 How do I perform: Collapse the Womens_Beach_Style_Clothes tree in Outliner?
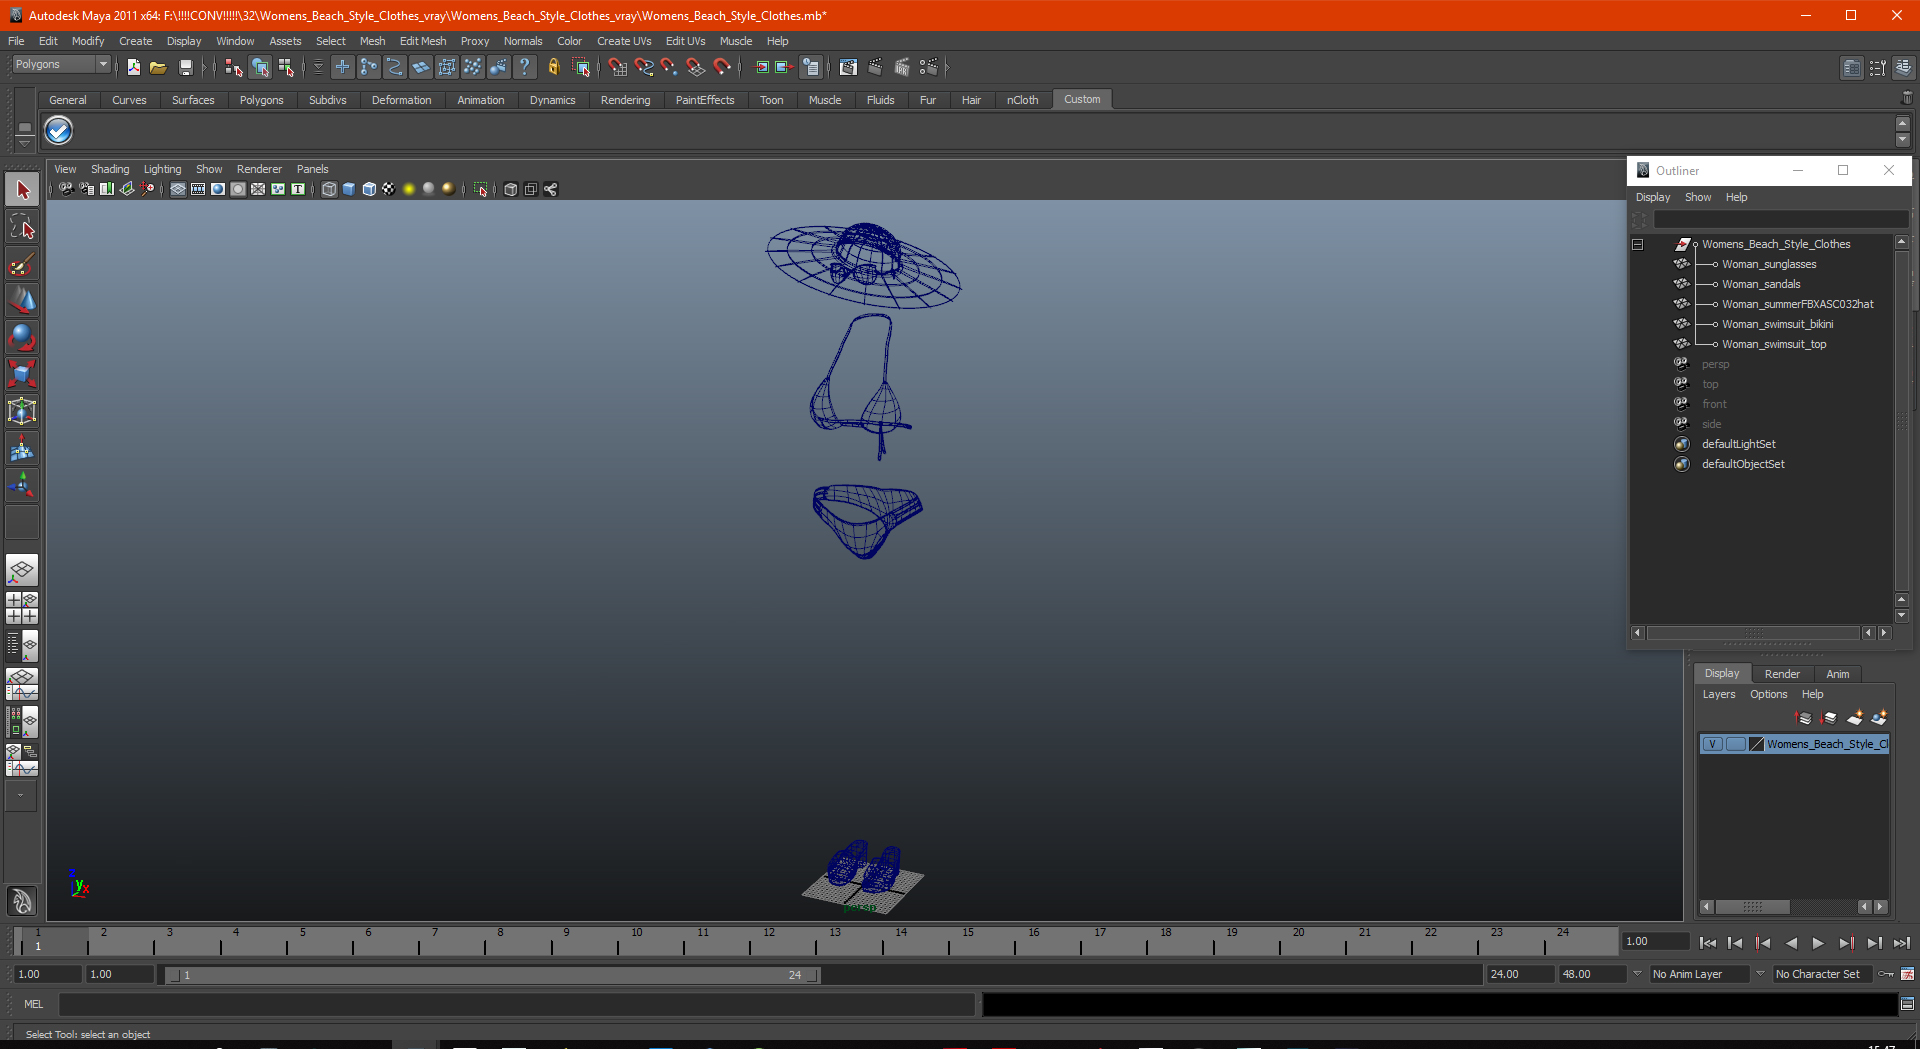click(x=1637, y=244)
